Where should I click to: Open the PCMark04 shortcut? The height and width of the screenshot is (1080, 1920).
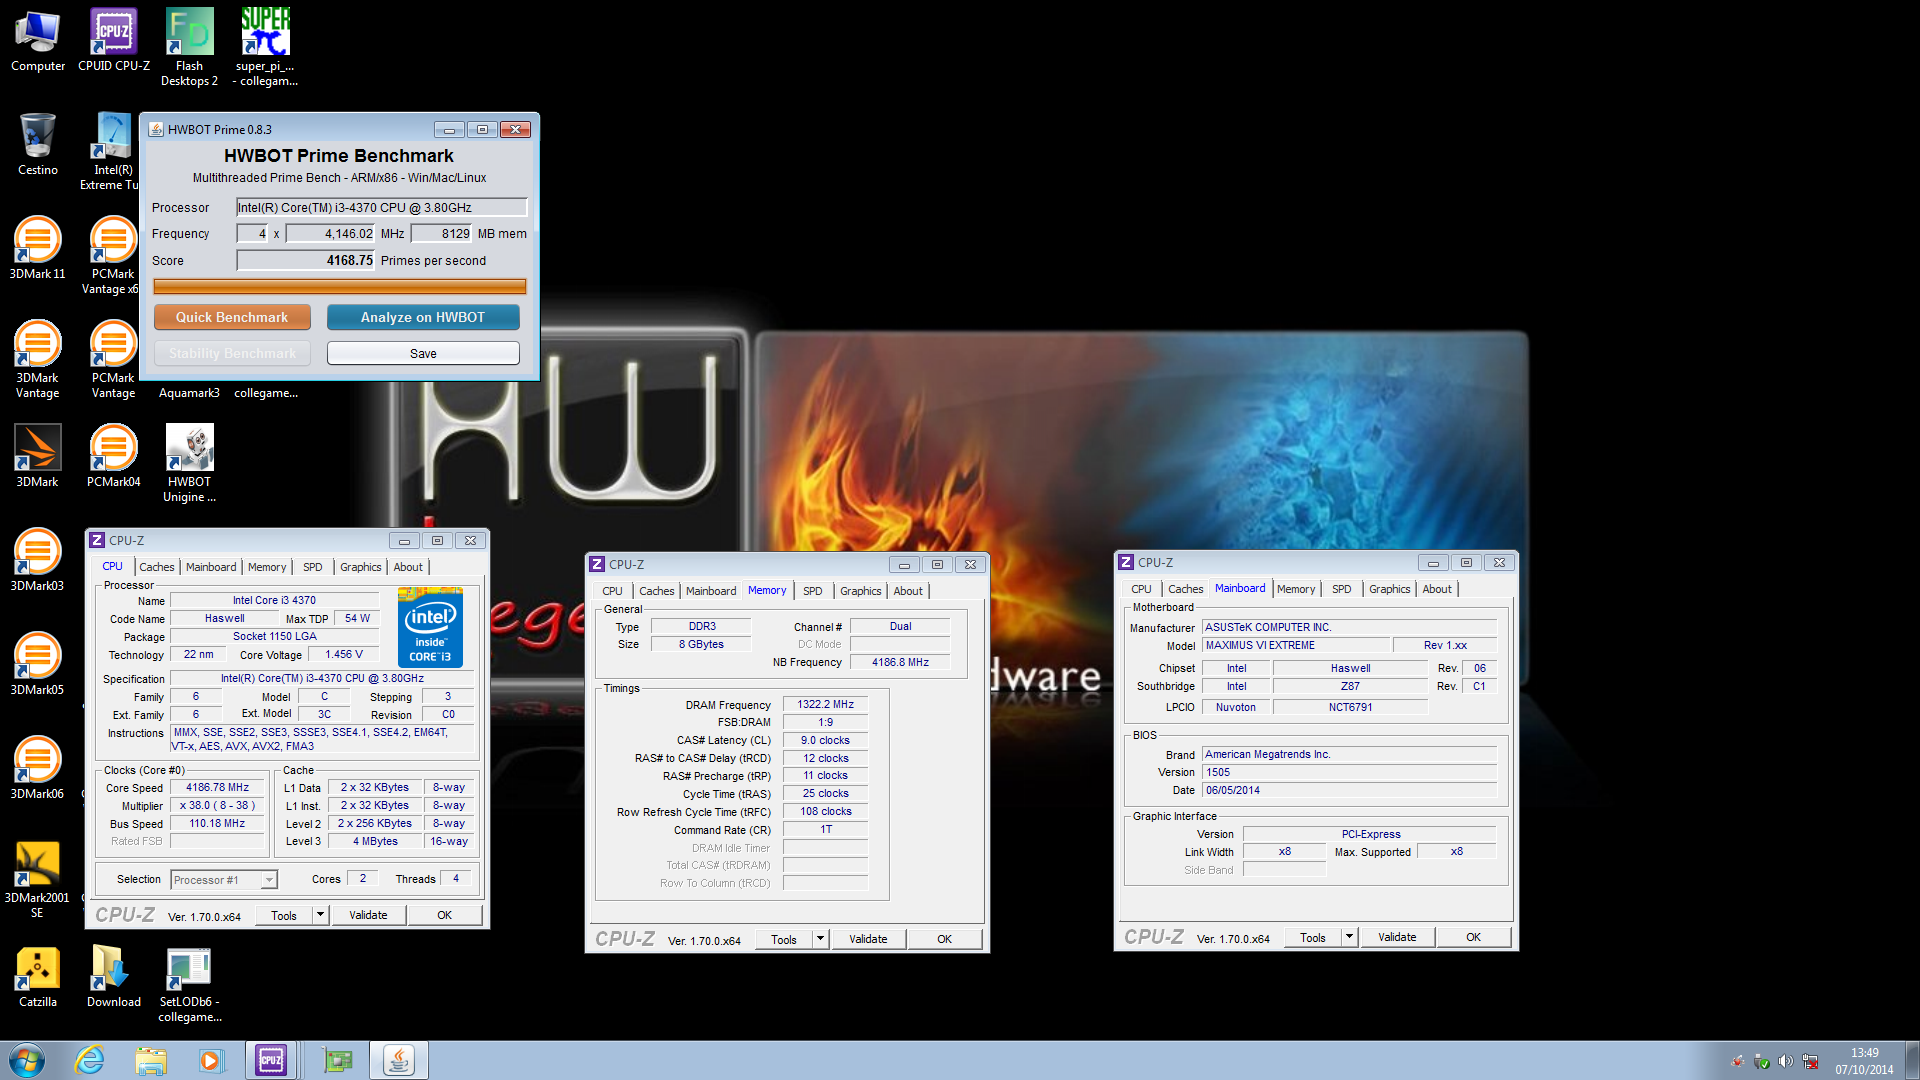(x=114, y=456)
